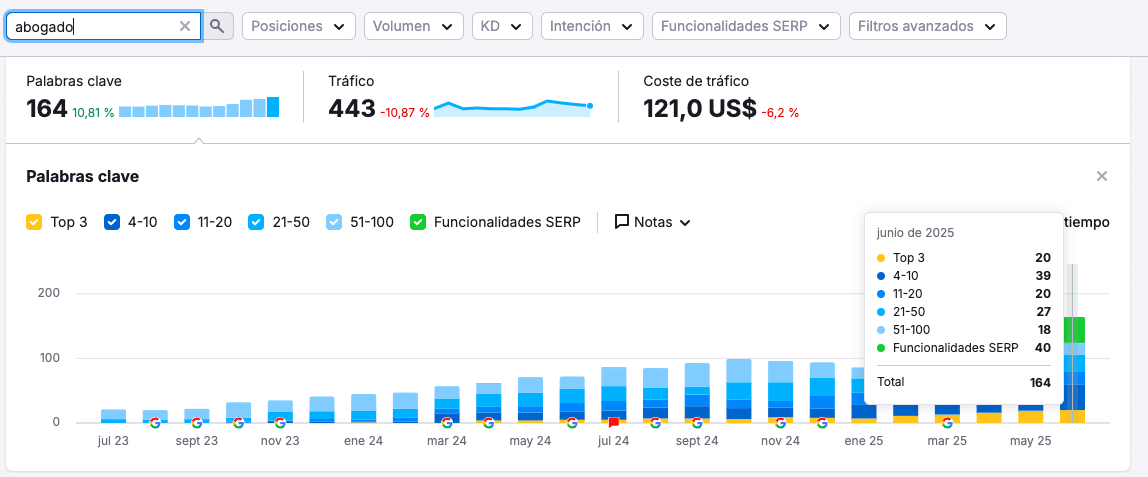The image size is (1148, 477).
Task: Click the red flag note on jul 24
Action: point(614,423)
